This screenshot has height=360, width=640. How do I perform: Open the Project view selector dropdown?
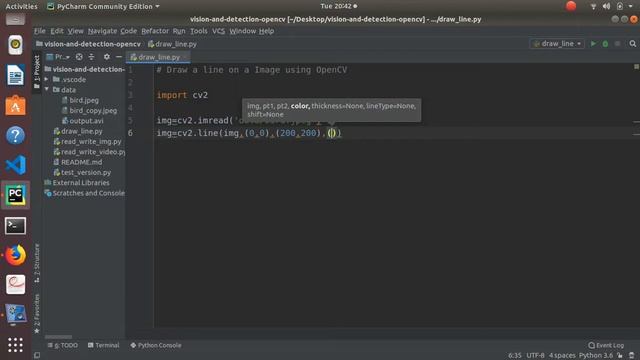[x=58, y=57]
